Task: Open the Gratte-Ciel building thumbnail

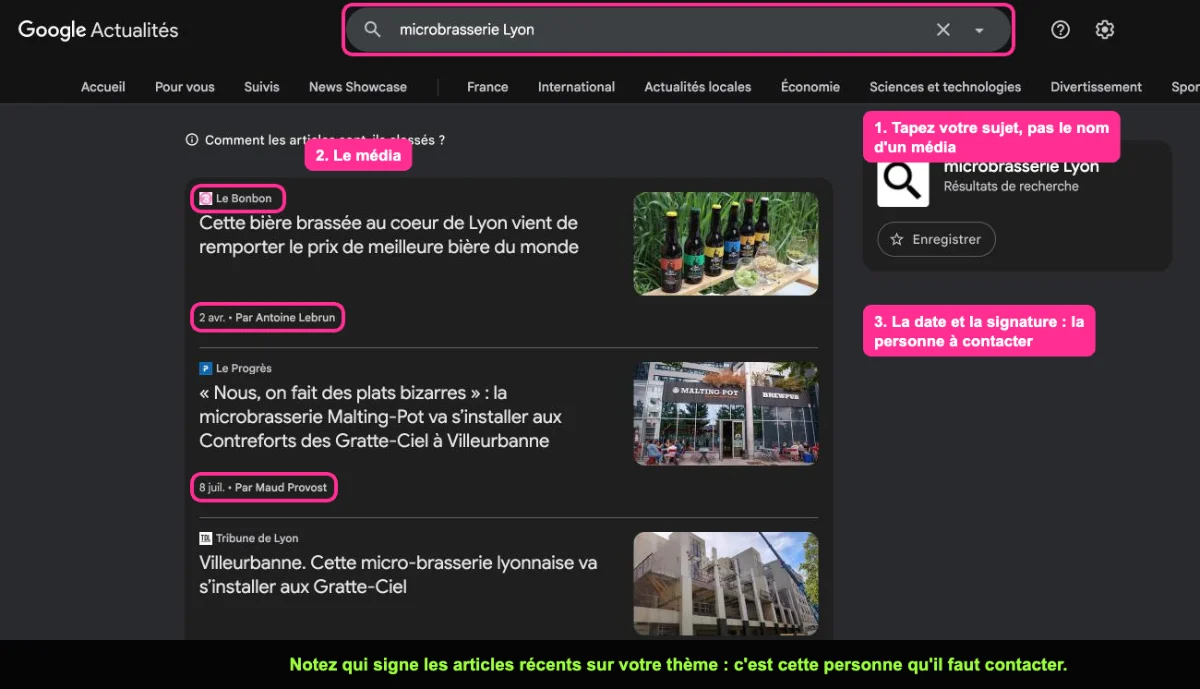Action: [x=726, y=584]
